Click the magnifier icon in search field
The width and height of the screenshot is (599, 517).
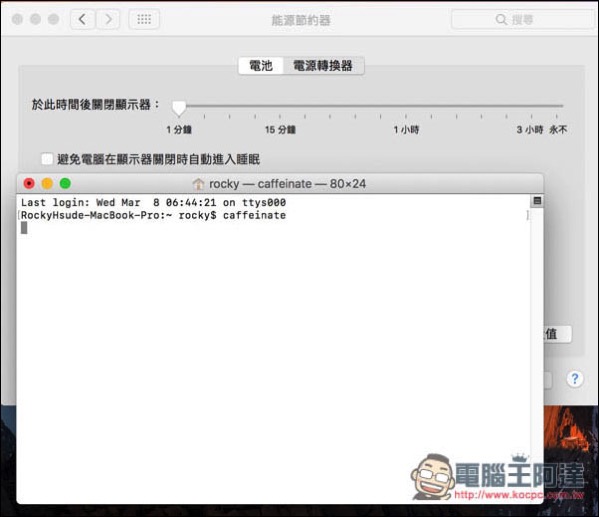501,19
